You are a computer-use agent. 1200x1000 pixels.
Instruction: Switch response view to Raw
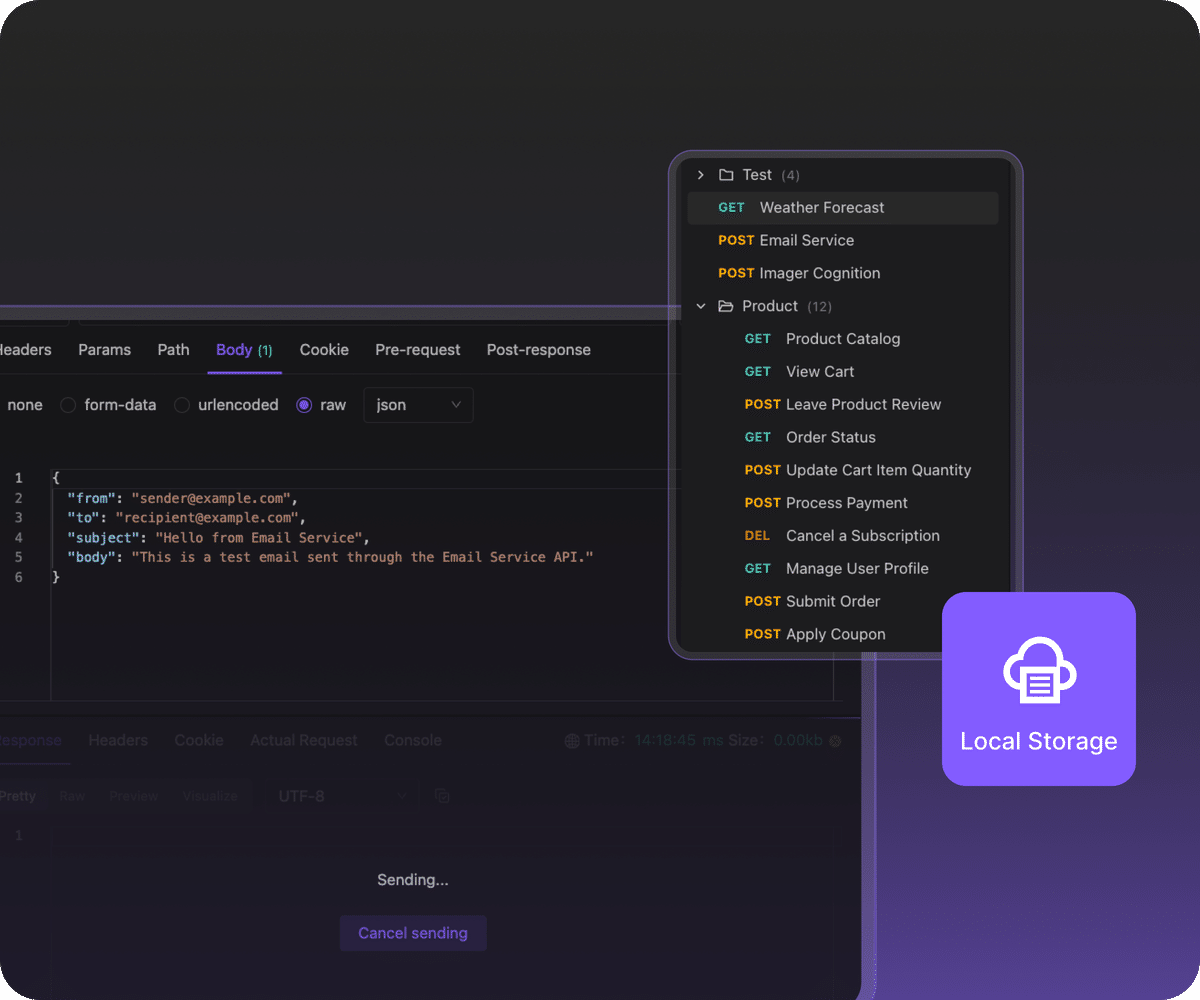(71, 795)
